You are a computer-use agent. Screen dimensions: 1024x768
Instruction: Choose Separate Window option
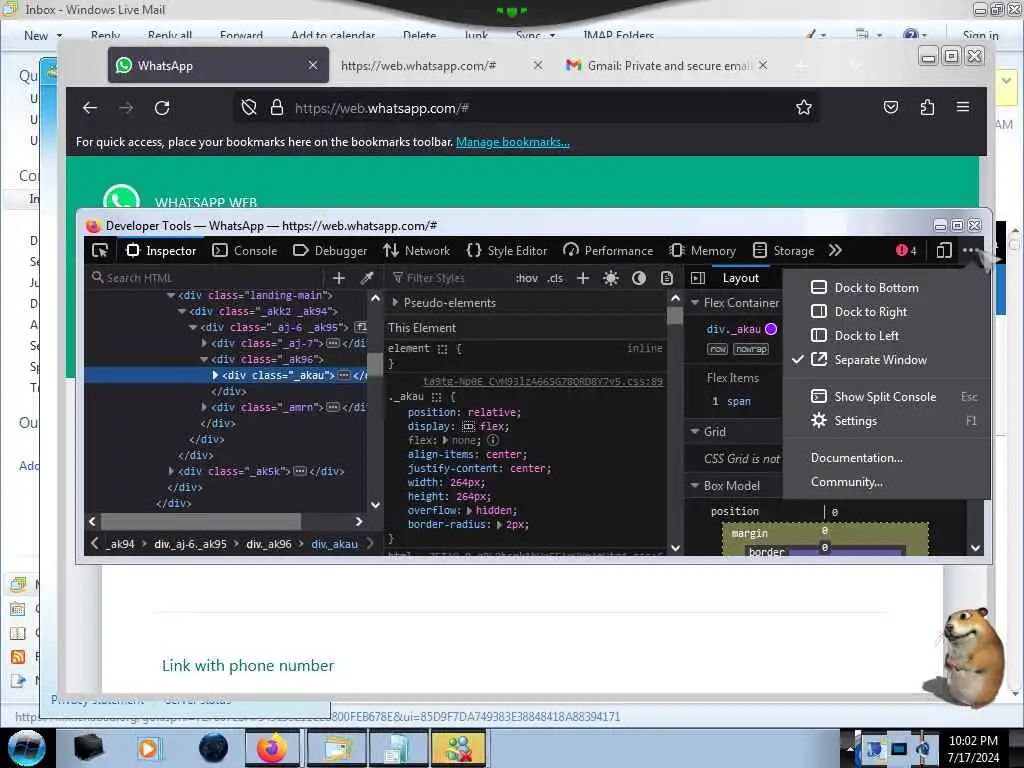pyautogui.click(x=880, y=360)
